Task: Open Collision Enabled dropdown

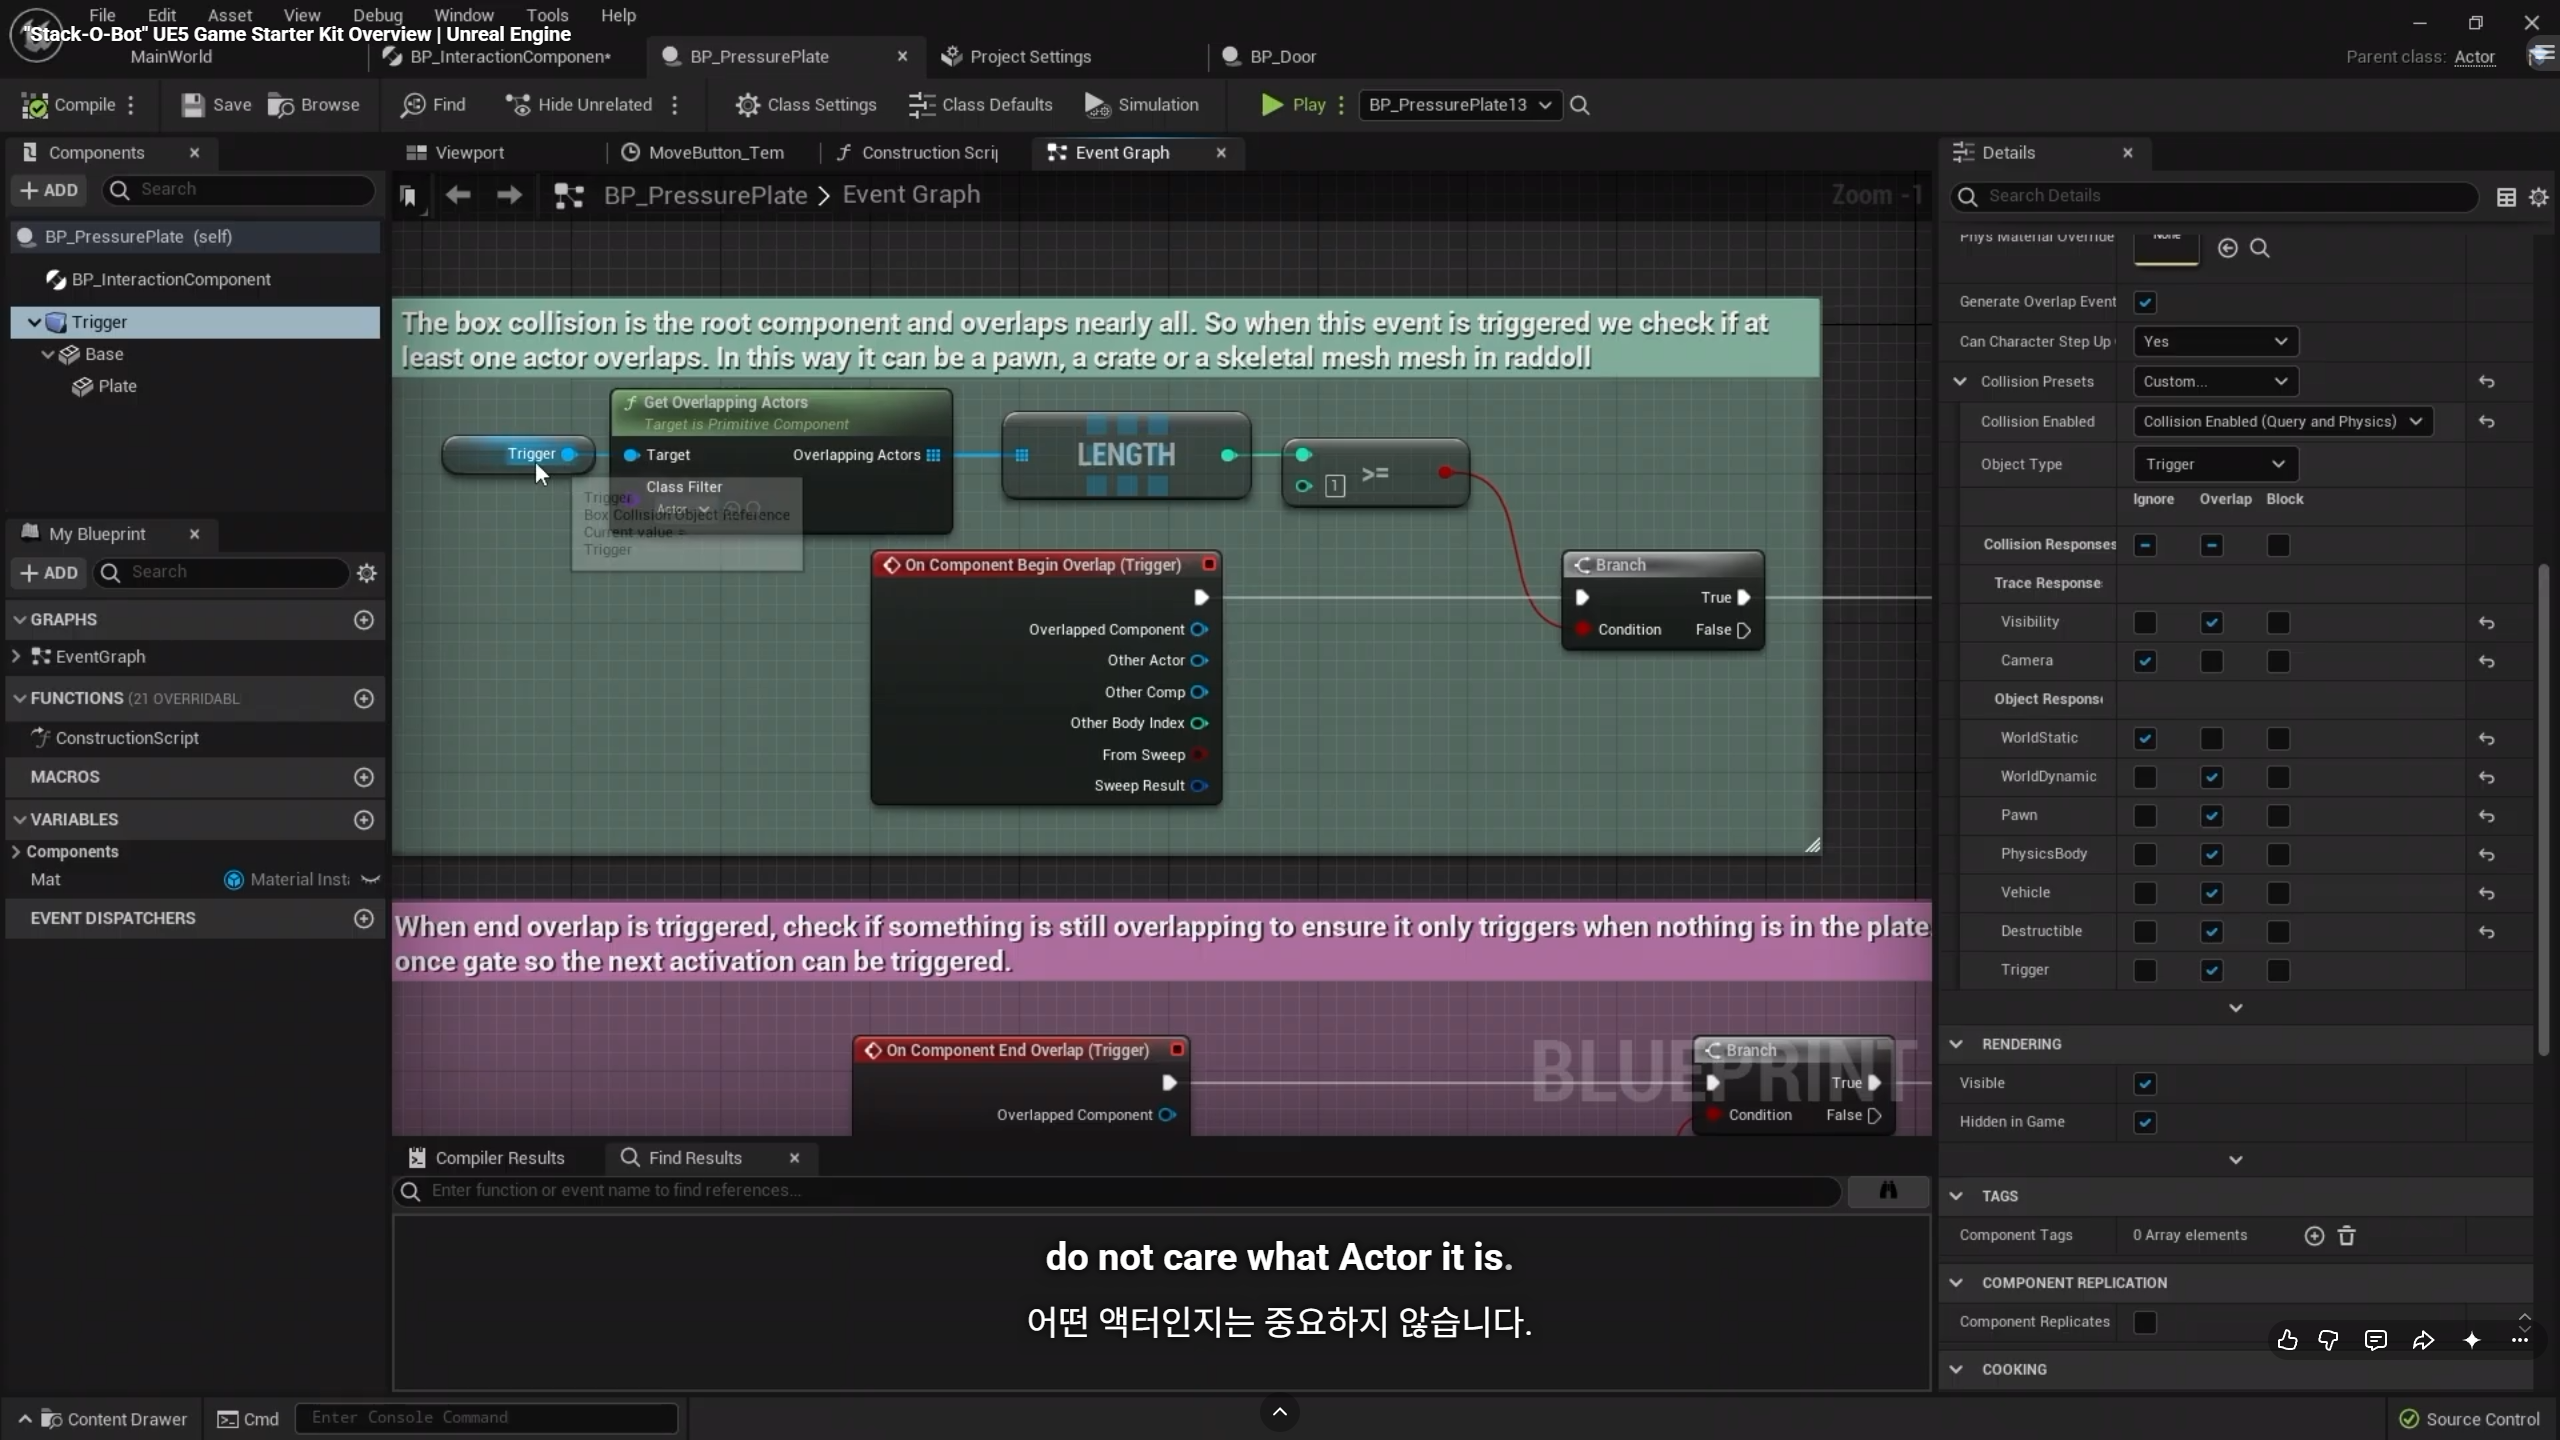Action: [x=2282, y=422]
